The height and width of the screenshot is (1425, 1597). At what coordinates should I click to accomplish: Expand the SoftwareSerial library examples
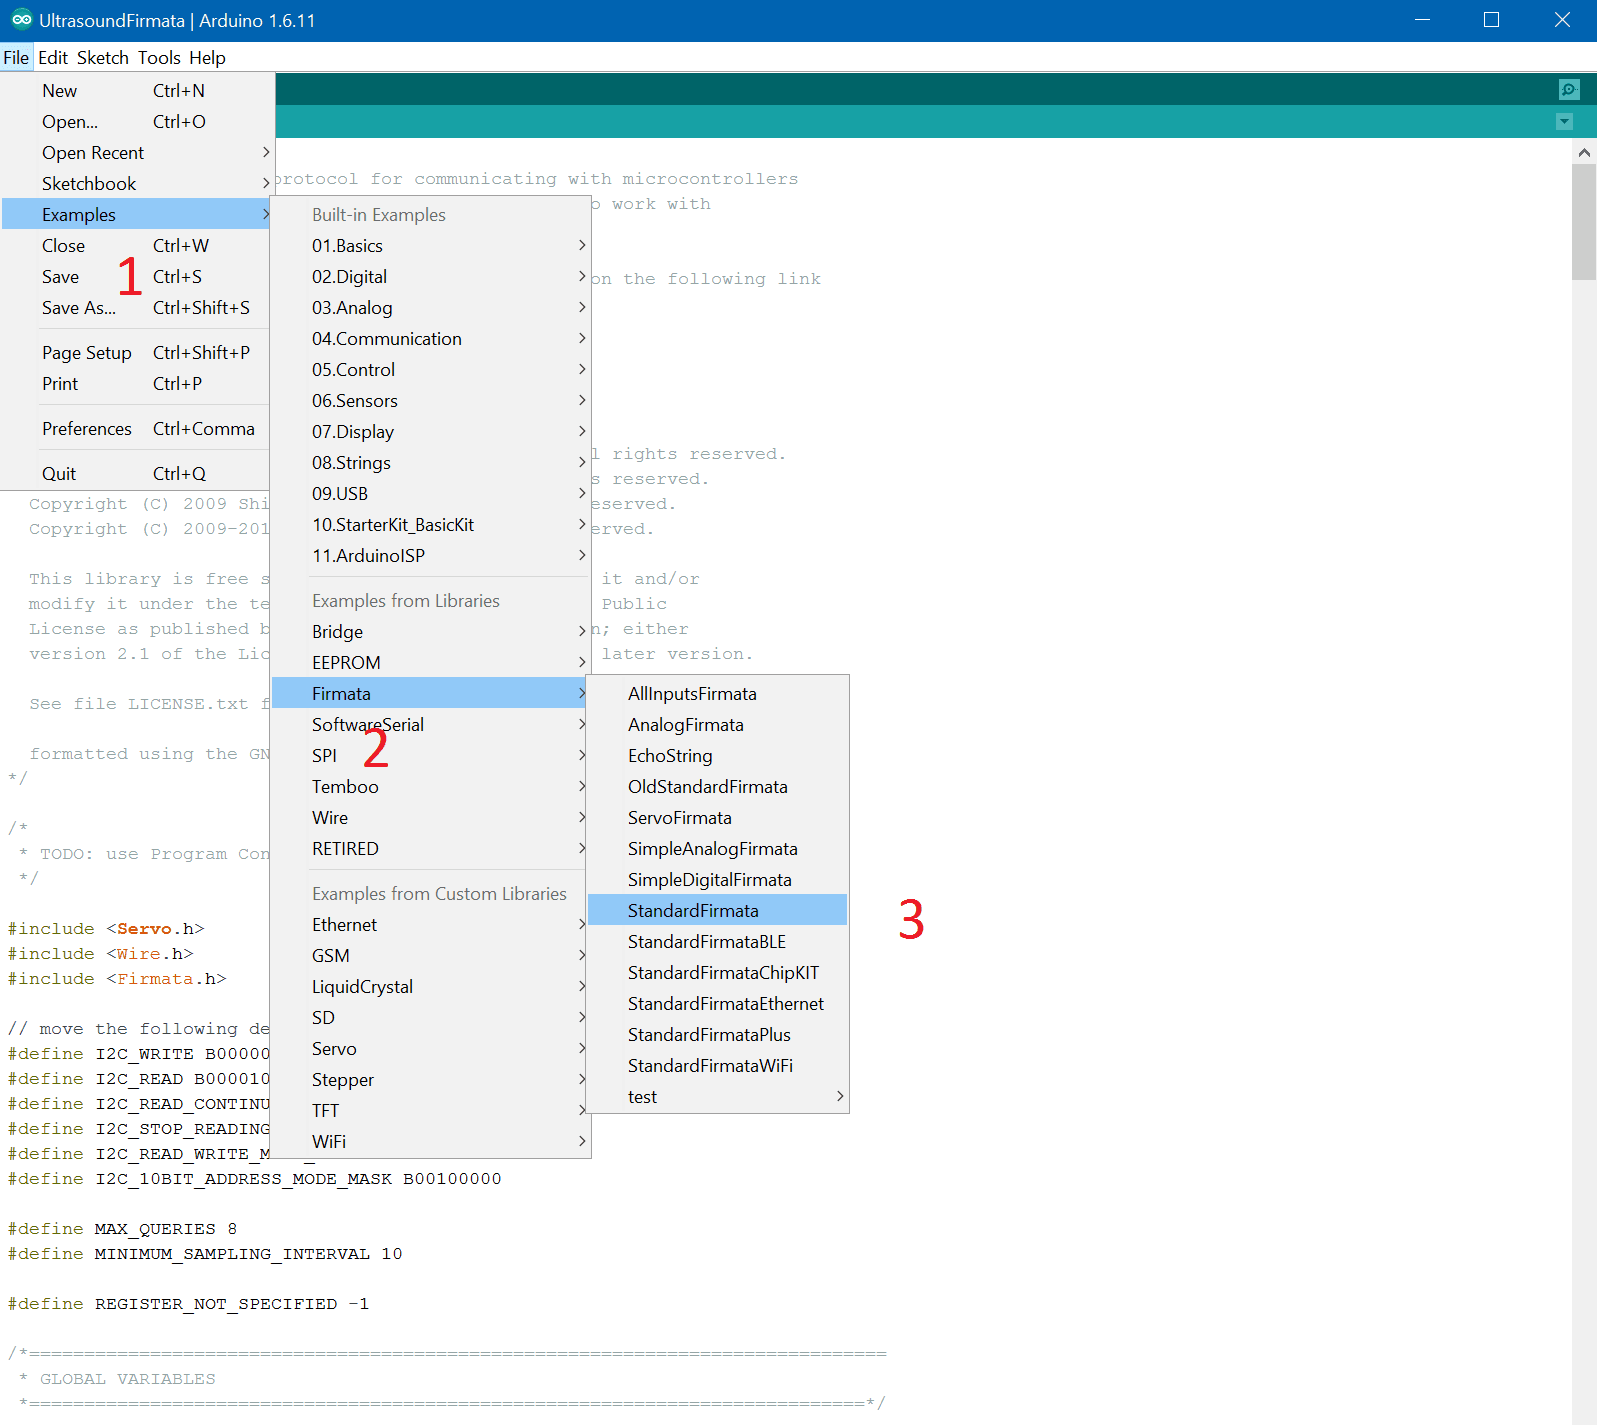coord(431,725)
